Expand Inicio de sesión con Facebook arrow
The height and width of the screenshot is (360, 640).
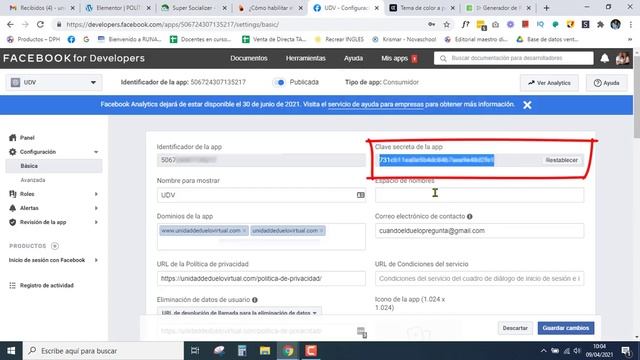(96, 260)
